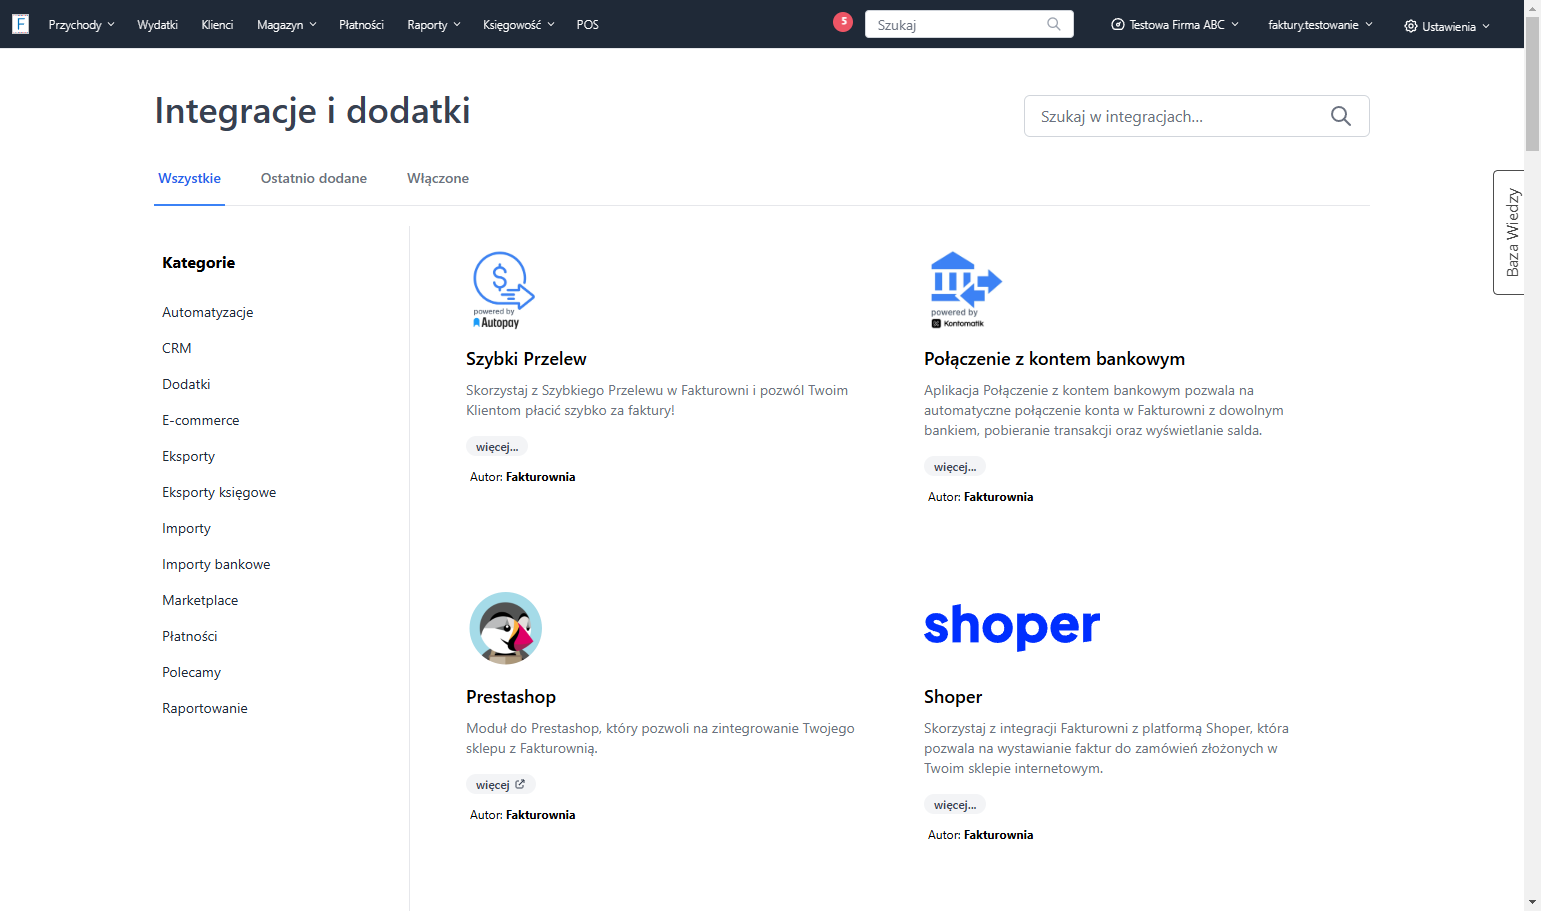The width and height of the screenshot is (1541, 911).
Task: Open the Testowa Firma ABC dropdown
Action: [x=1175, y=25]
